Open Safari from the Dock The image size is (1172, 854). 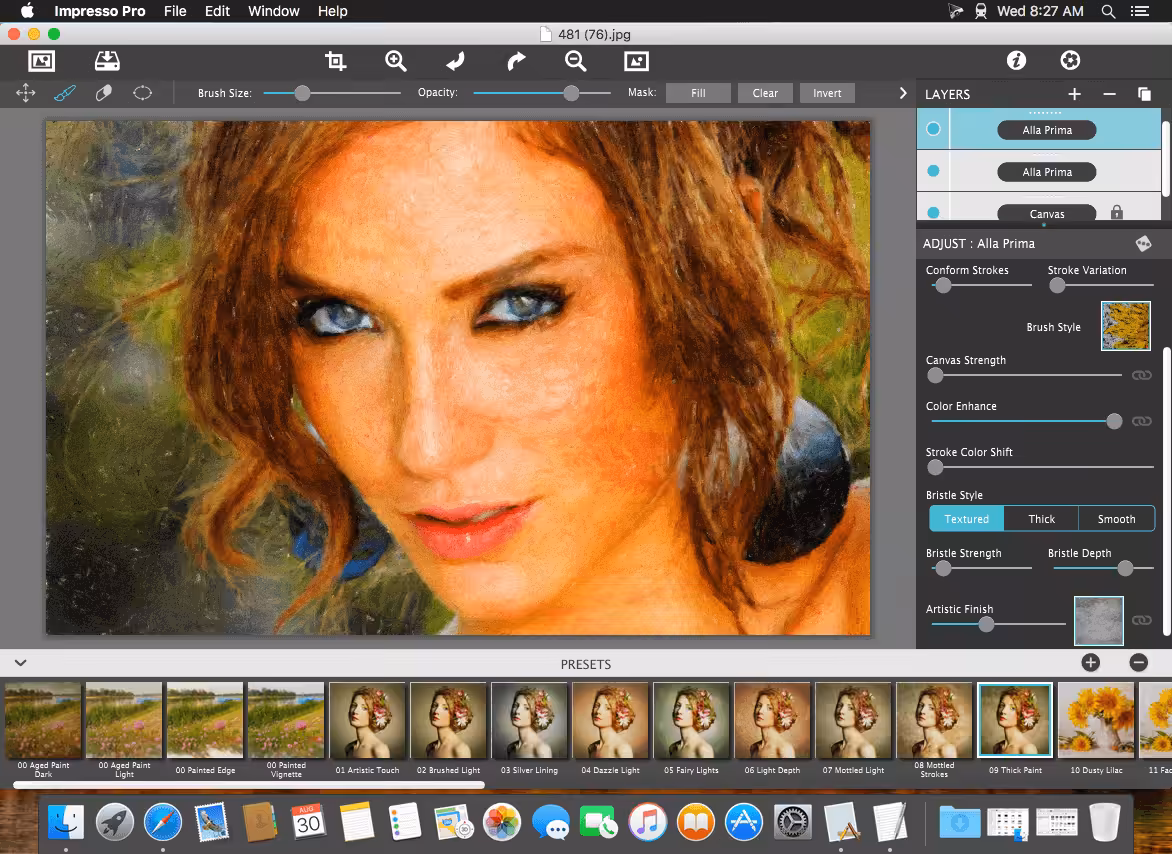pos(162,823)
